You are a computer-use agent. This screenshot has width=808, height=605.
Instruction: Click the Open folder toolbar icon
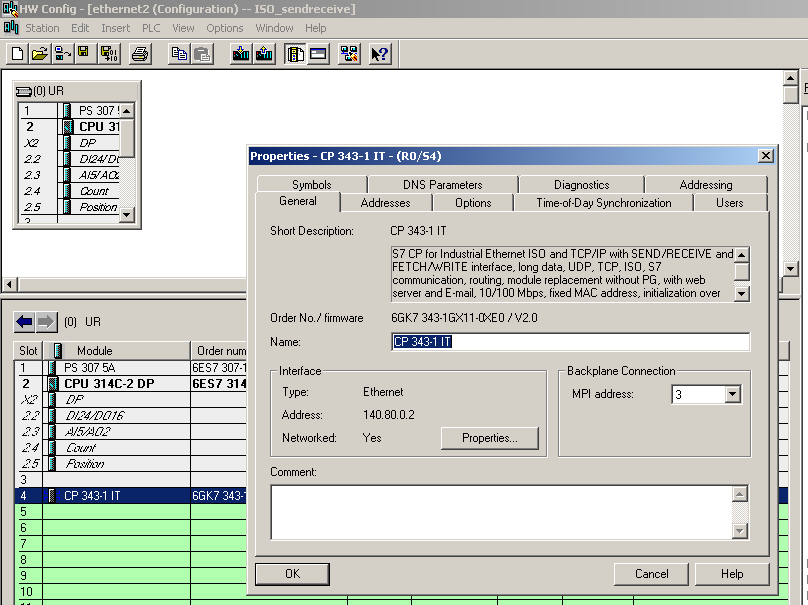[x=39, y=54]
